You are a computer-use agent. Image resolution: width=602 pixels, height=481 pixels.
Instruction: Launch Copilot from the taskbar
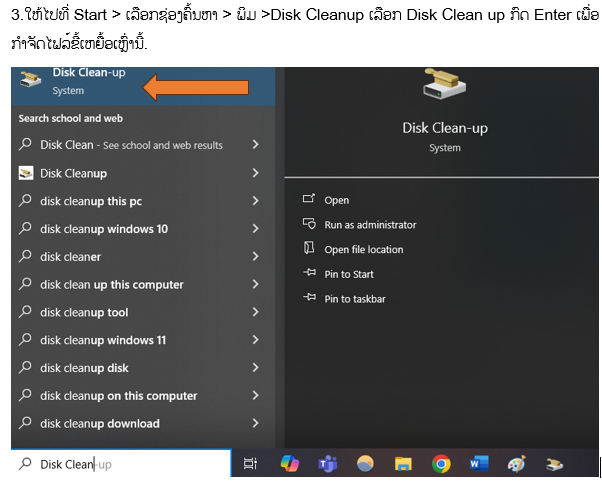pos(290,464)
